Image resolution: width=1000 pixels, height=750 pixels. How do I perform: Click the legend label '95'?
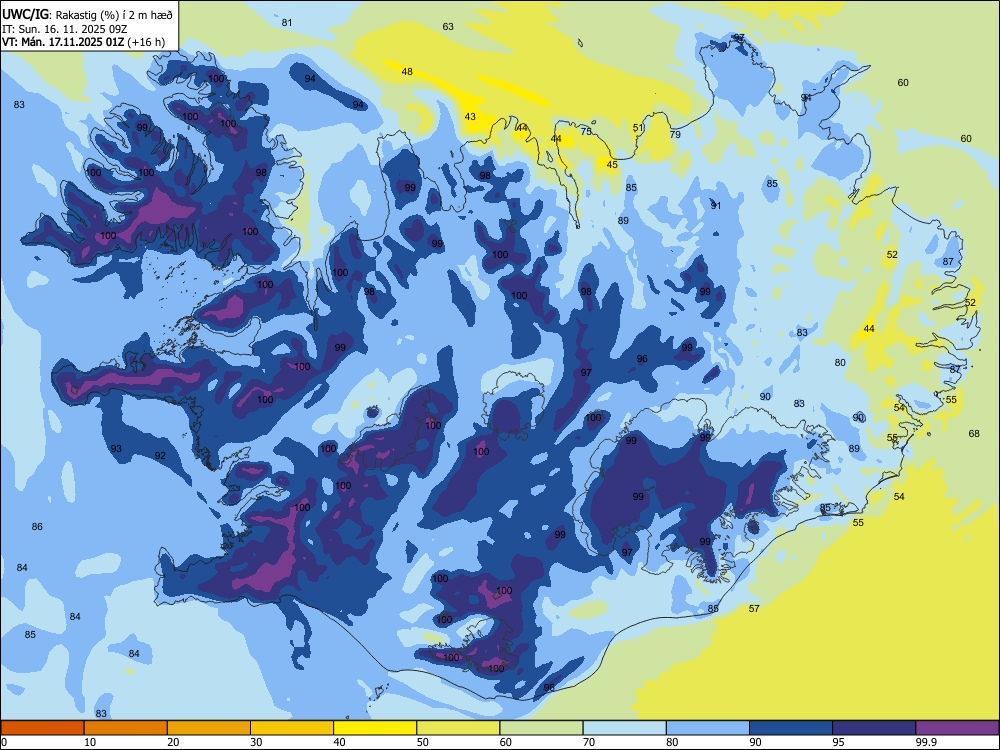click(838, 742)
